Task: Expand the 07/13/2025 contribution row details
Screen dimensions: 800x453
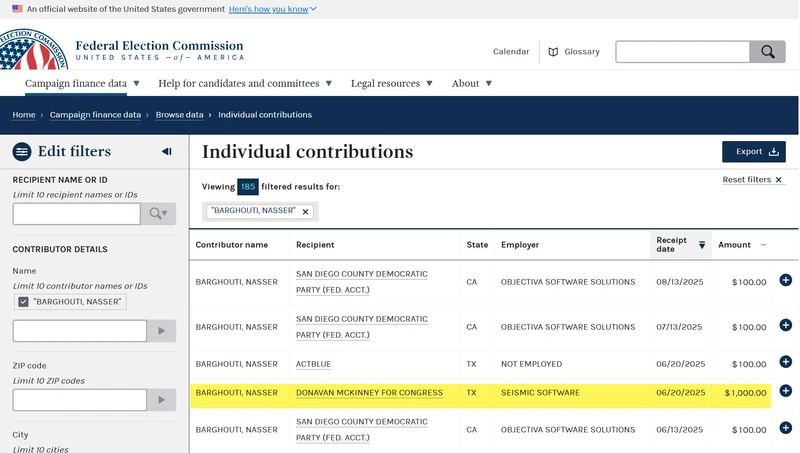Action: click(x=786, y=324)
